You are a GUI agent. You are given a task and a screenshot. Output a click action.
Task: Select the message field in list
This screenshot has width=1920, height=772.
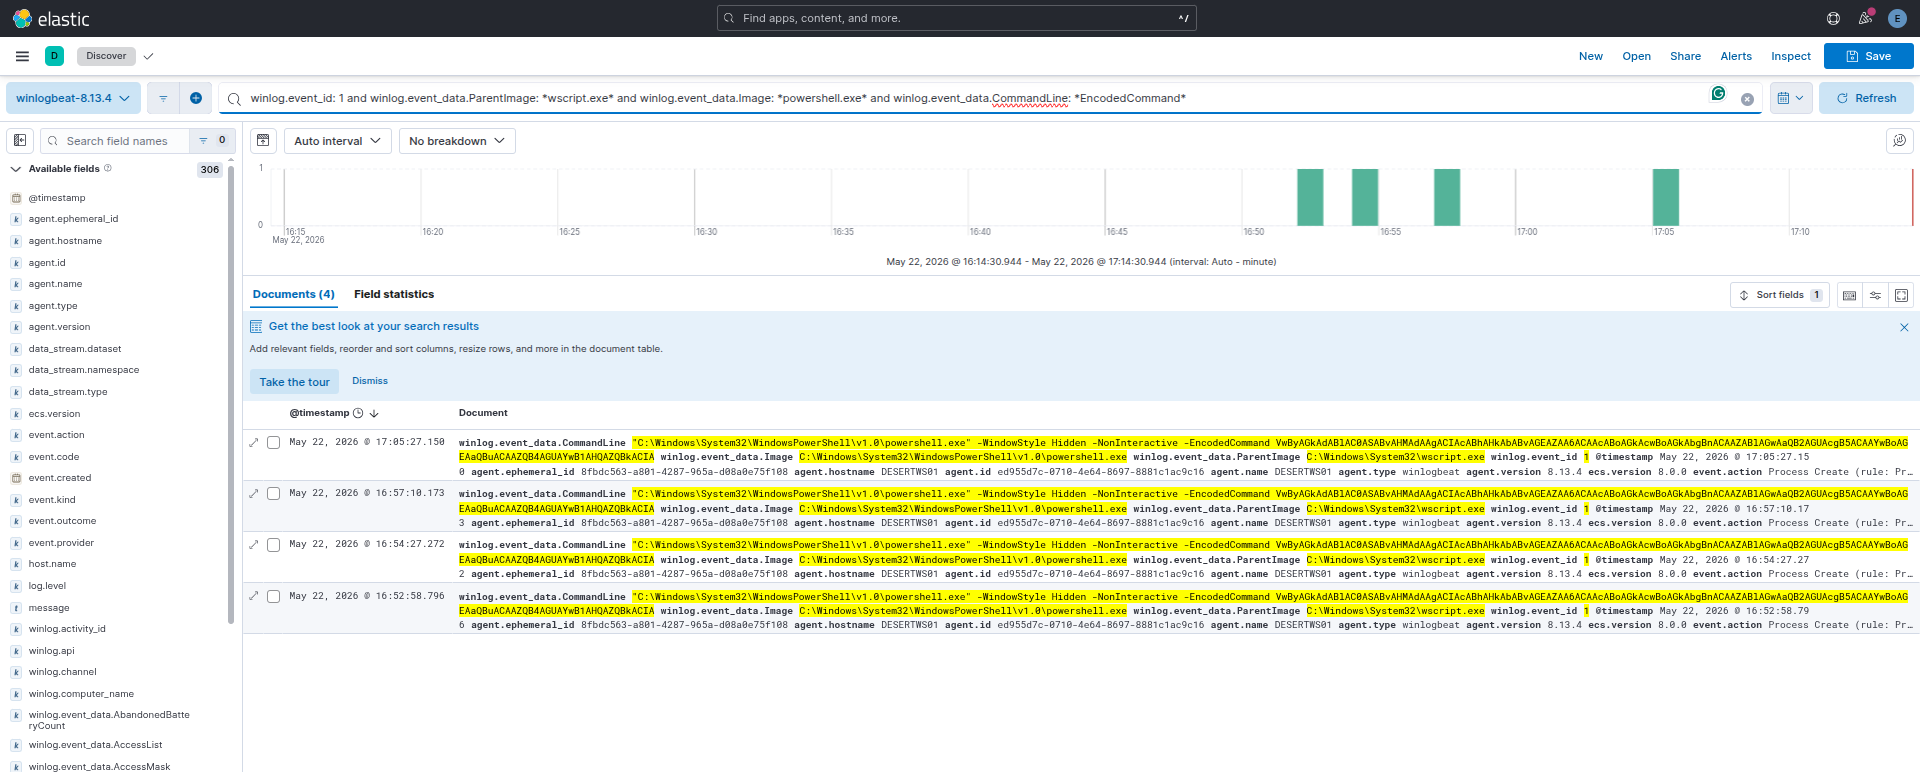pyautogui.click(x=49, y=608)
